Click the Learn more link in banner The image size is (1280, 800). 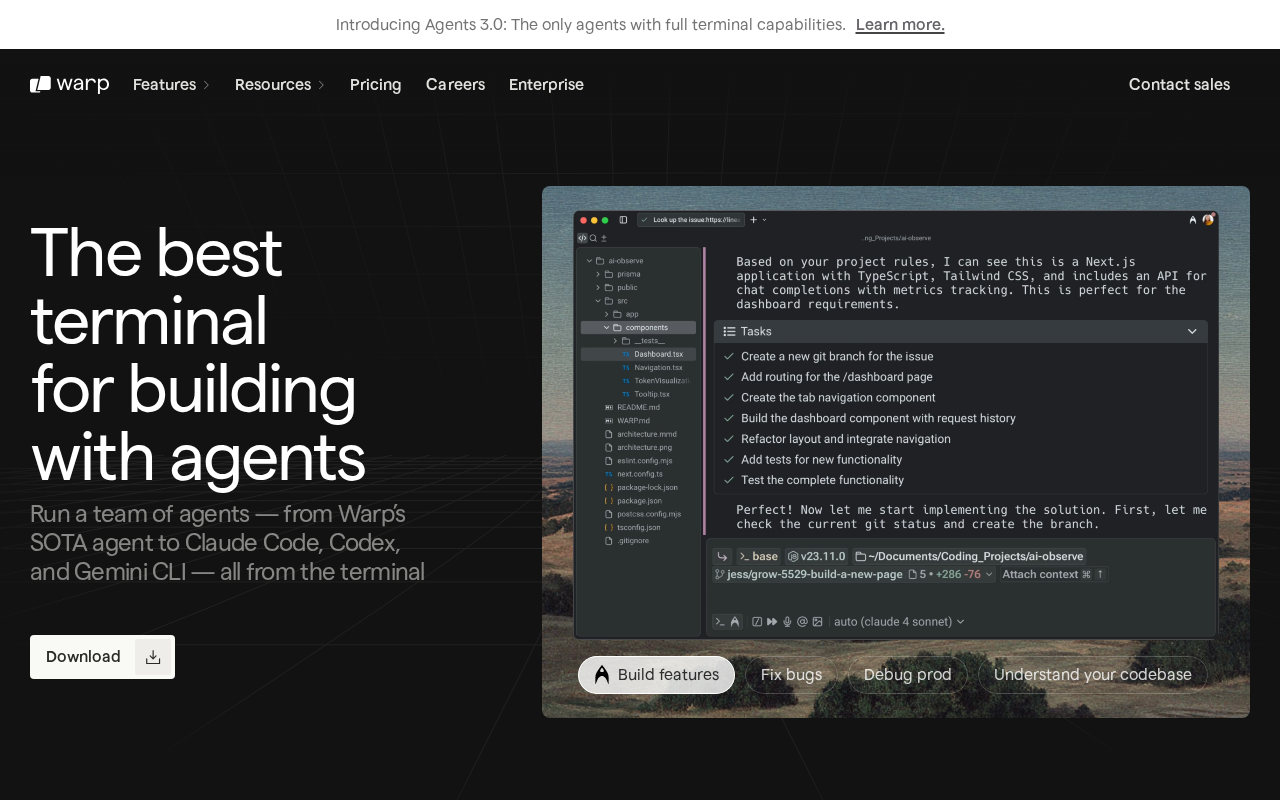pos(899,25)
